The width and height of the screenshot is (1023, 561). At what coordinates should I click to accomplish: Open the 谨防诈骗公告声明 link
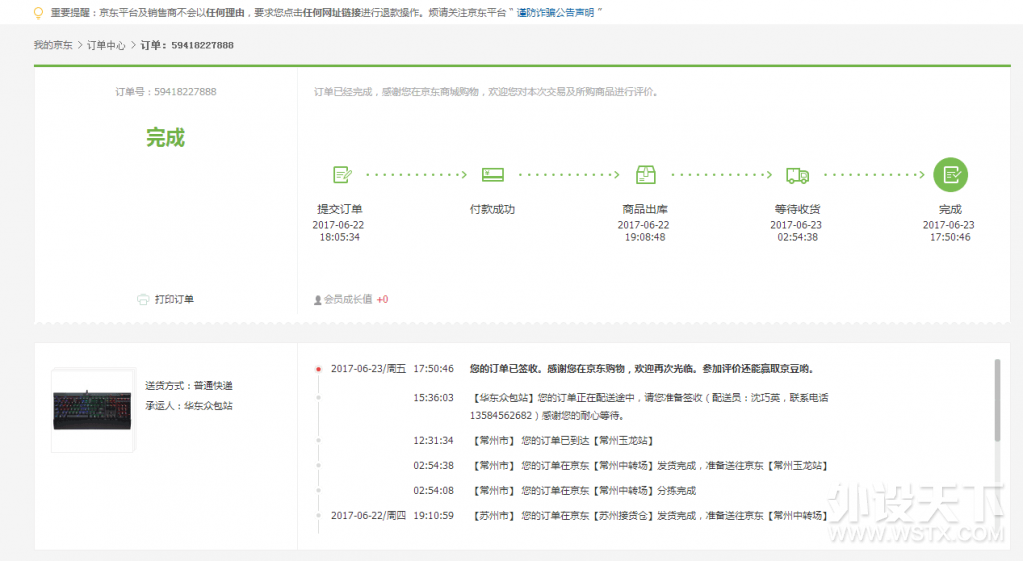555,13
